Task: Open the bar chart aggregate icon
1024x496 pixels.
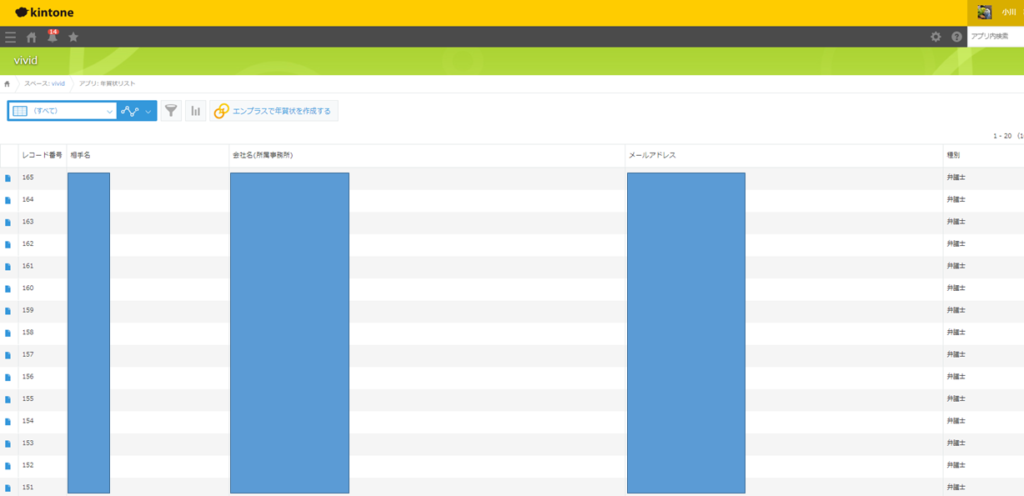Action: (195, 111)
